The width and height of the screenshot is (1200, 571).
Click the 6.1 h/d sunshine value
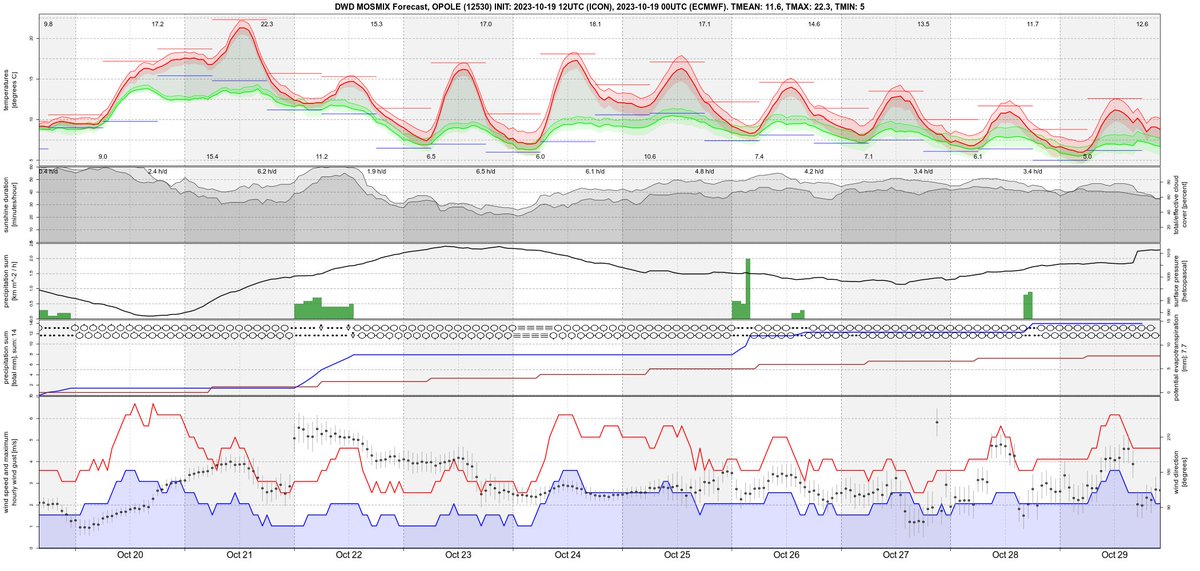pos(596,172)
